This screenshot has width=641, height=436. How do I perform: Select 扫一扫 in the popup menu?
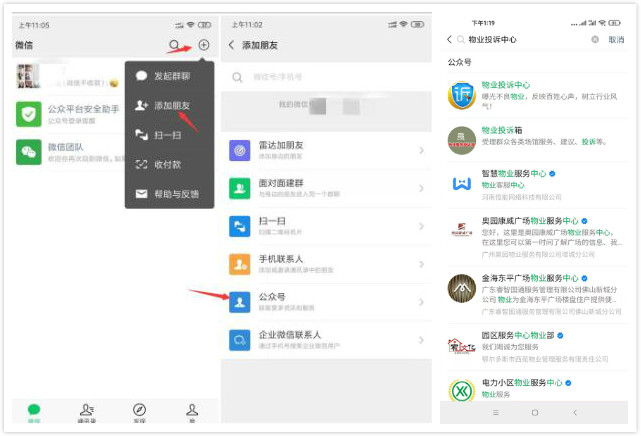click(x=169, y=135)
